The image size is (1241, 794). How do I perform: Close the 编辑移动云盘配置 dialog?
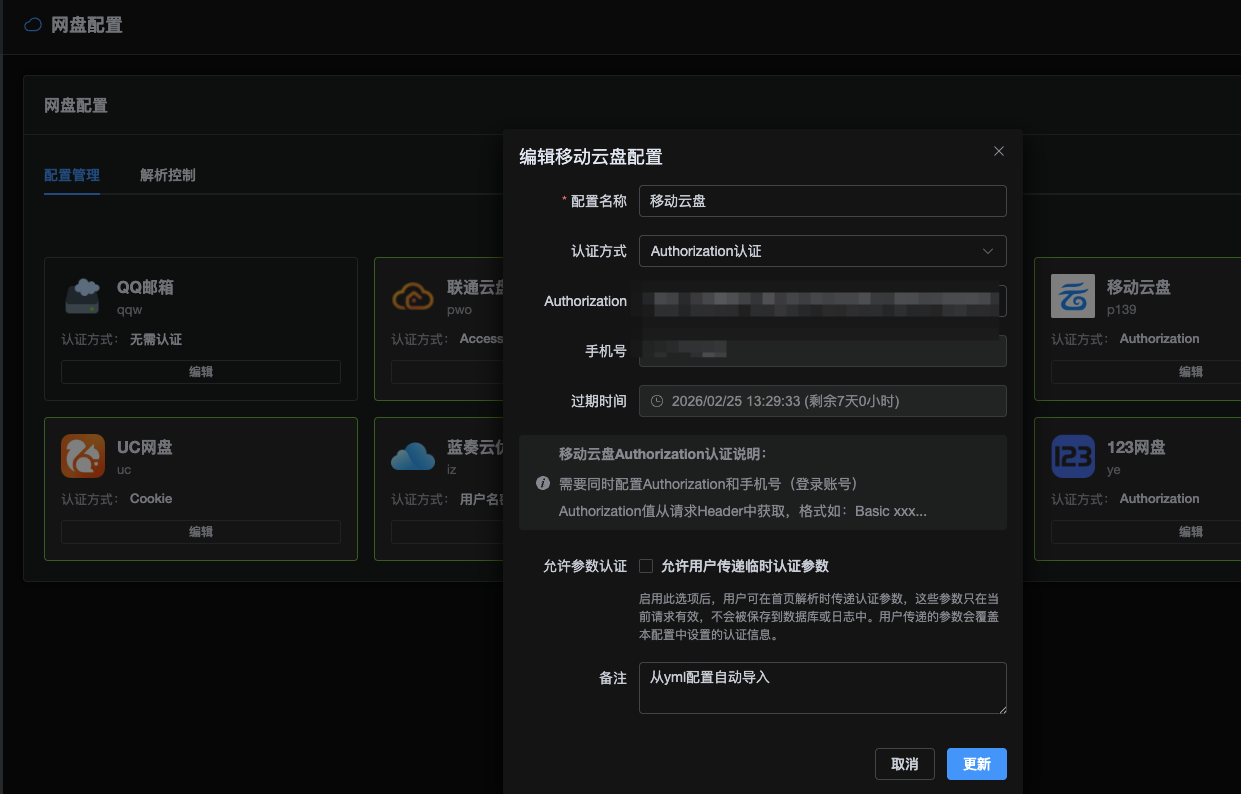(998, 151)
